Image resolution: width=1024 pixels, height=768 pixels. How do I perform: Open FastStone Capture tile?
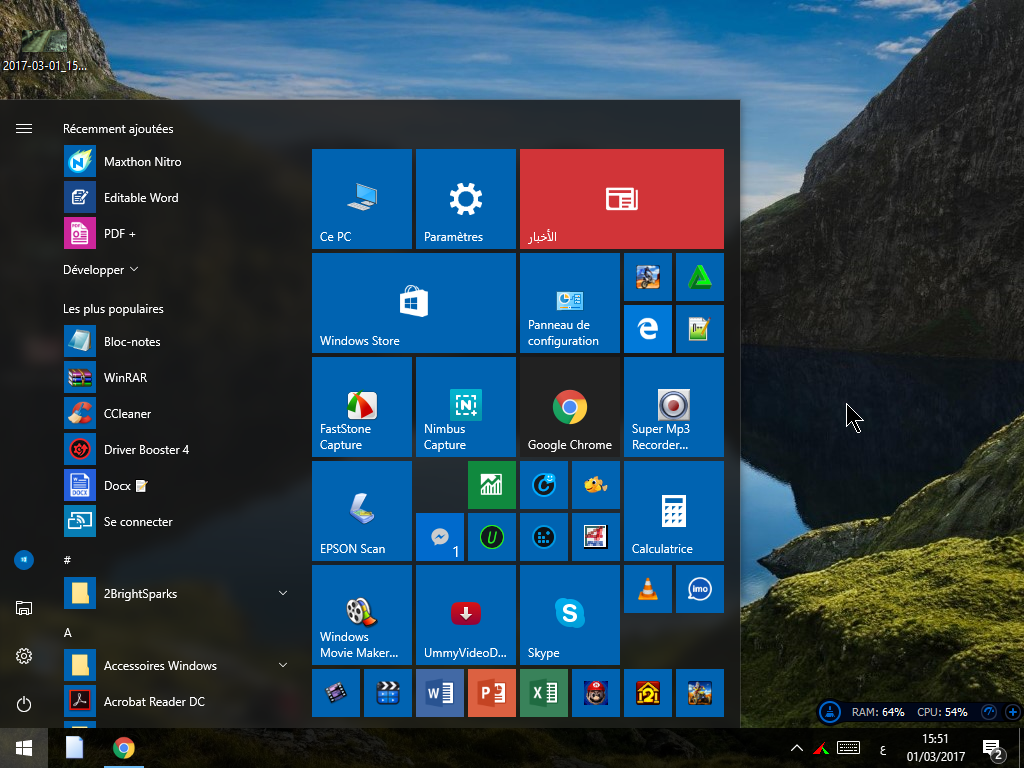click(362, 407)
